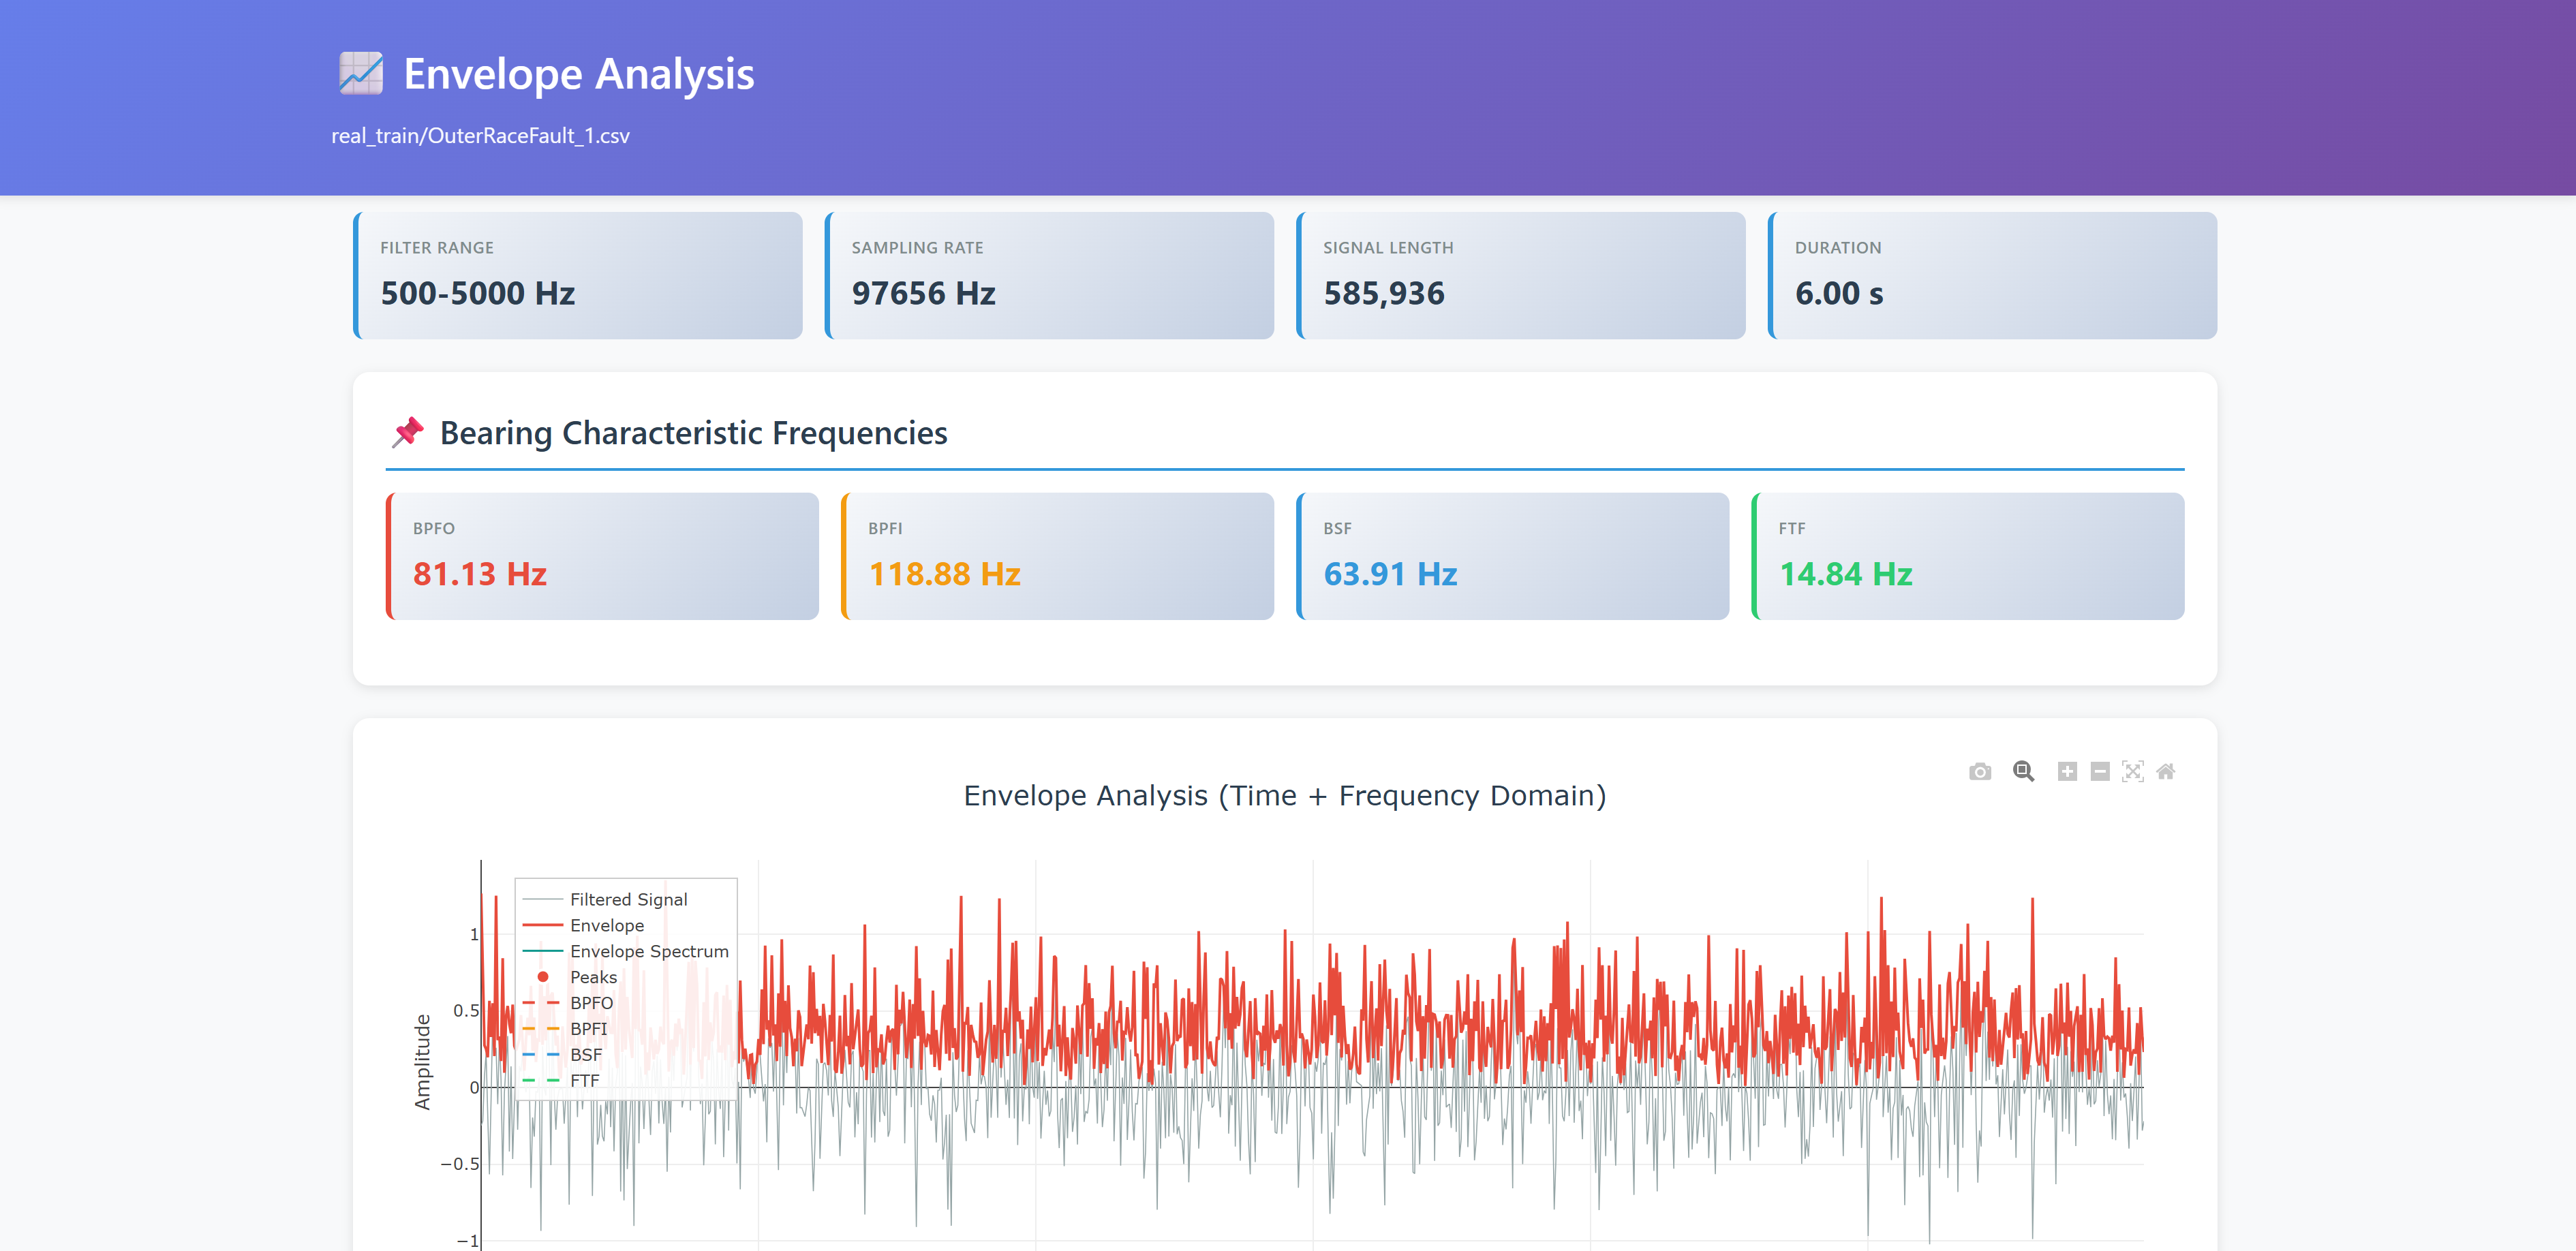Click the plot Zoom in plus icon
The image size is (2576, 1251).
click(2067, 771)
